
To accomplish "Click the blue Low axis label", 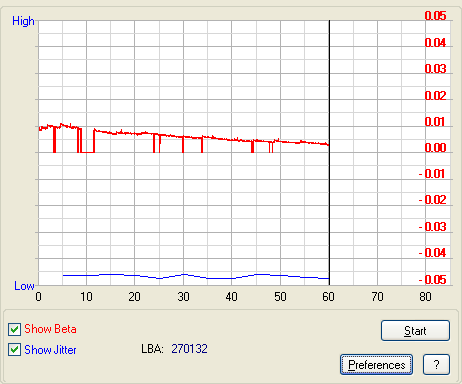I will pos(24,286).
